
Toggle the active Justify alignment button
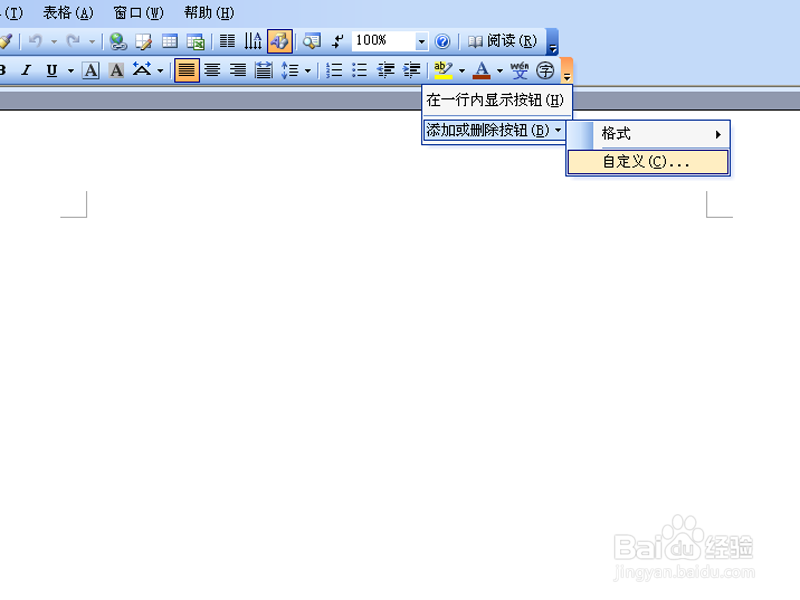(187, 70)
